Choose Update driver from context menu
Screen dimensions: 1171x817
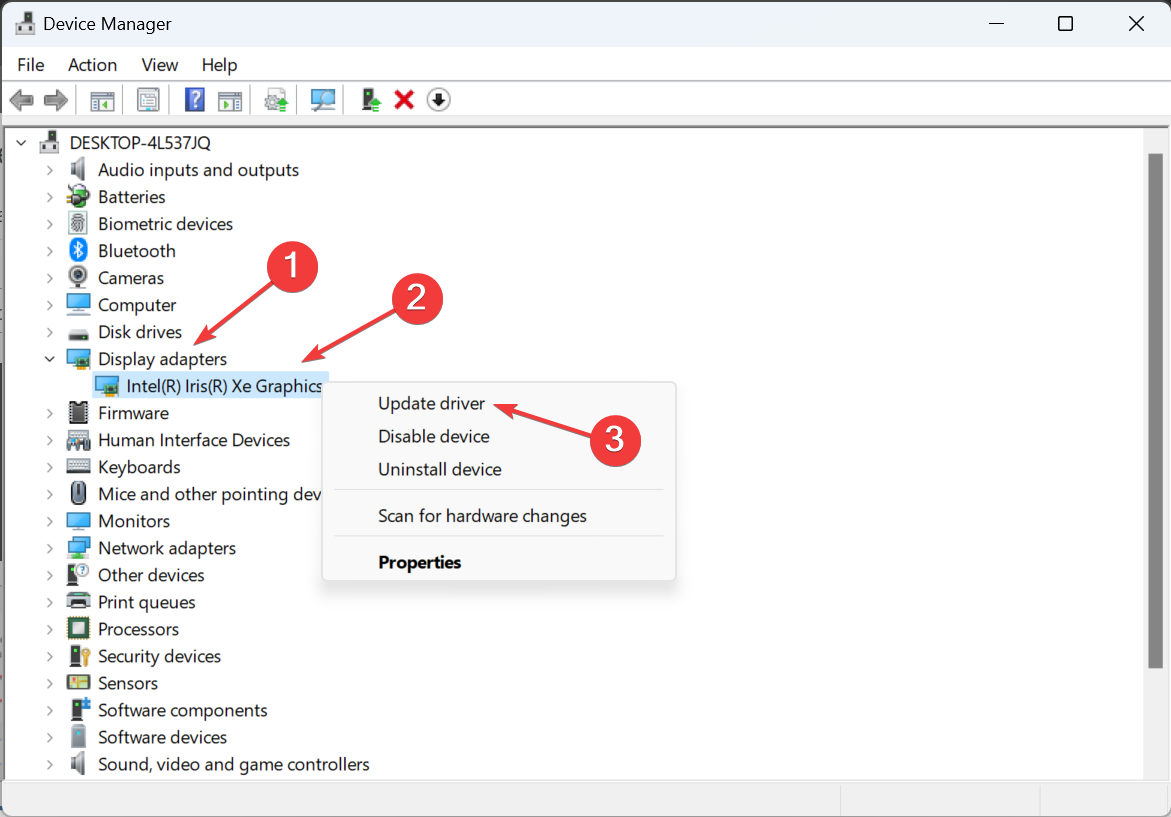click(431, 403)
